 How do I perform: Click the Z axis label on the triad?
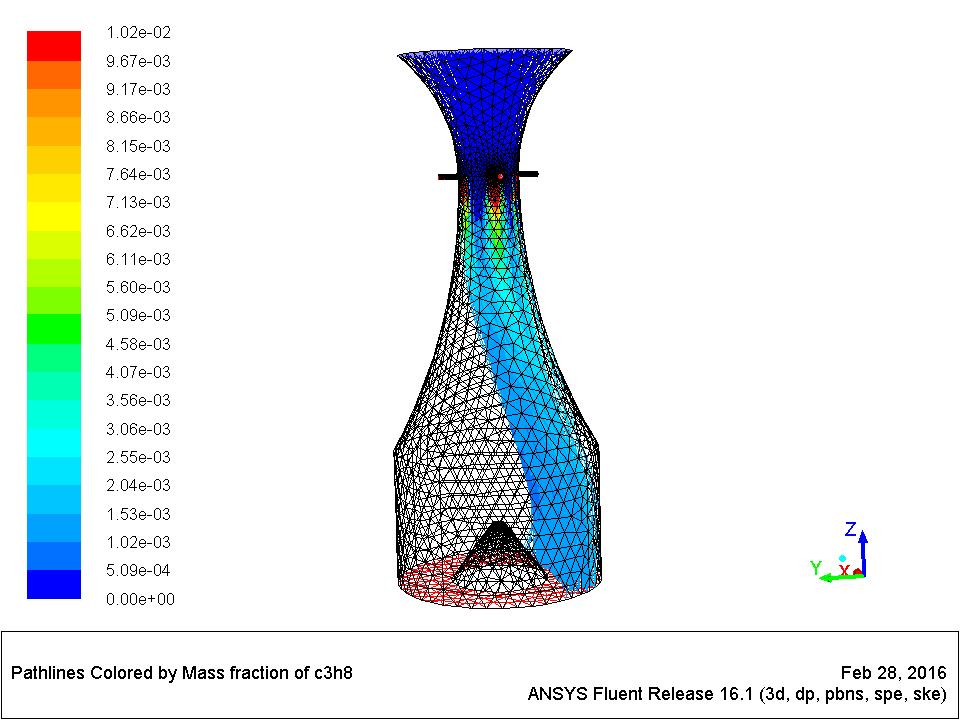tap(850, 529)
